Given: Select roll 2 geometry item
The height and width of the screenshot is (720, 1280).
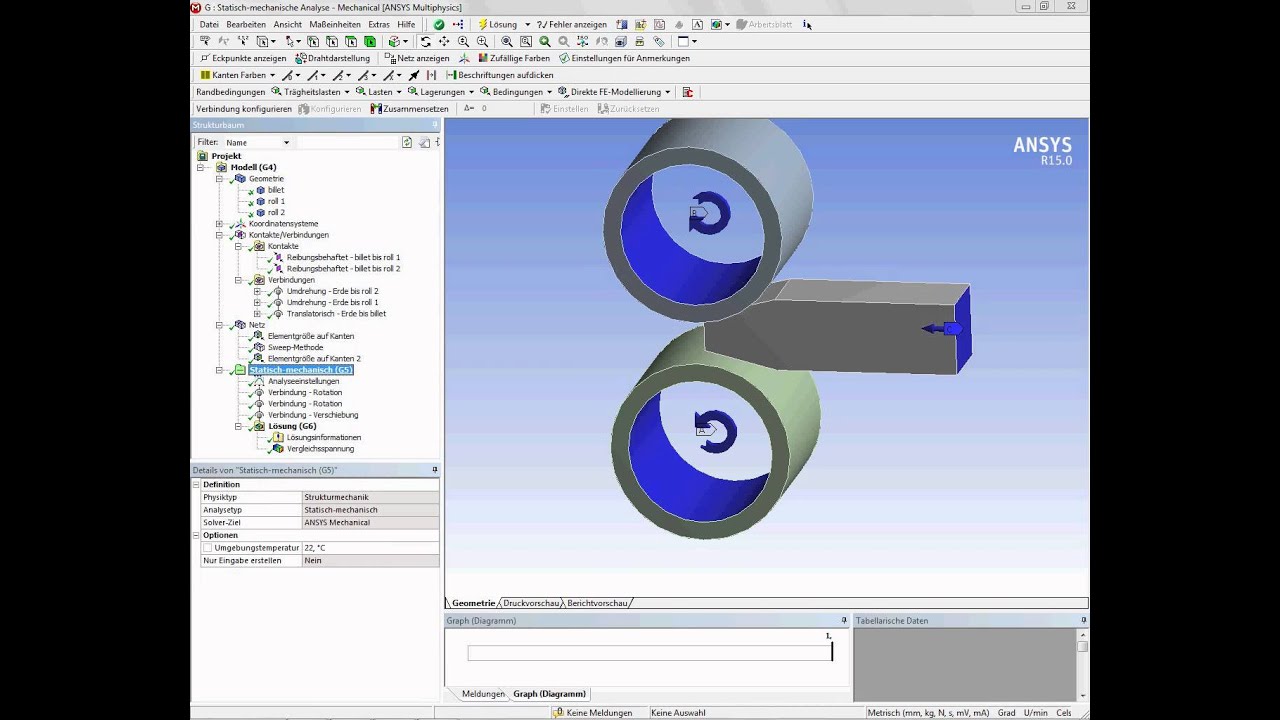Looking at the screenshot, I should (x=276, y=212).
